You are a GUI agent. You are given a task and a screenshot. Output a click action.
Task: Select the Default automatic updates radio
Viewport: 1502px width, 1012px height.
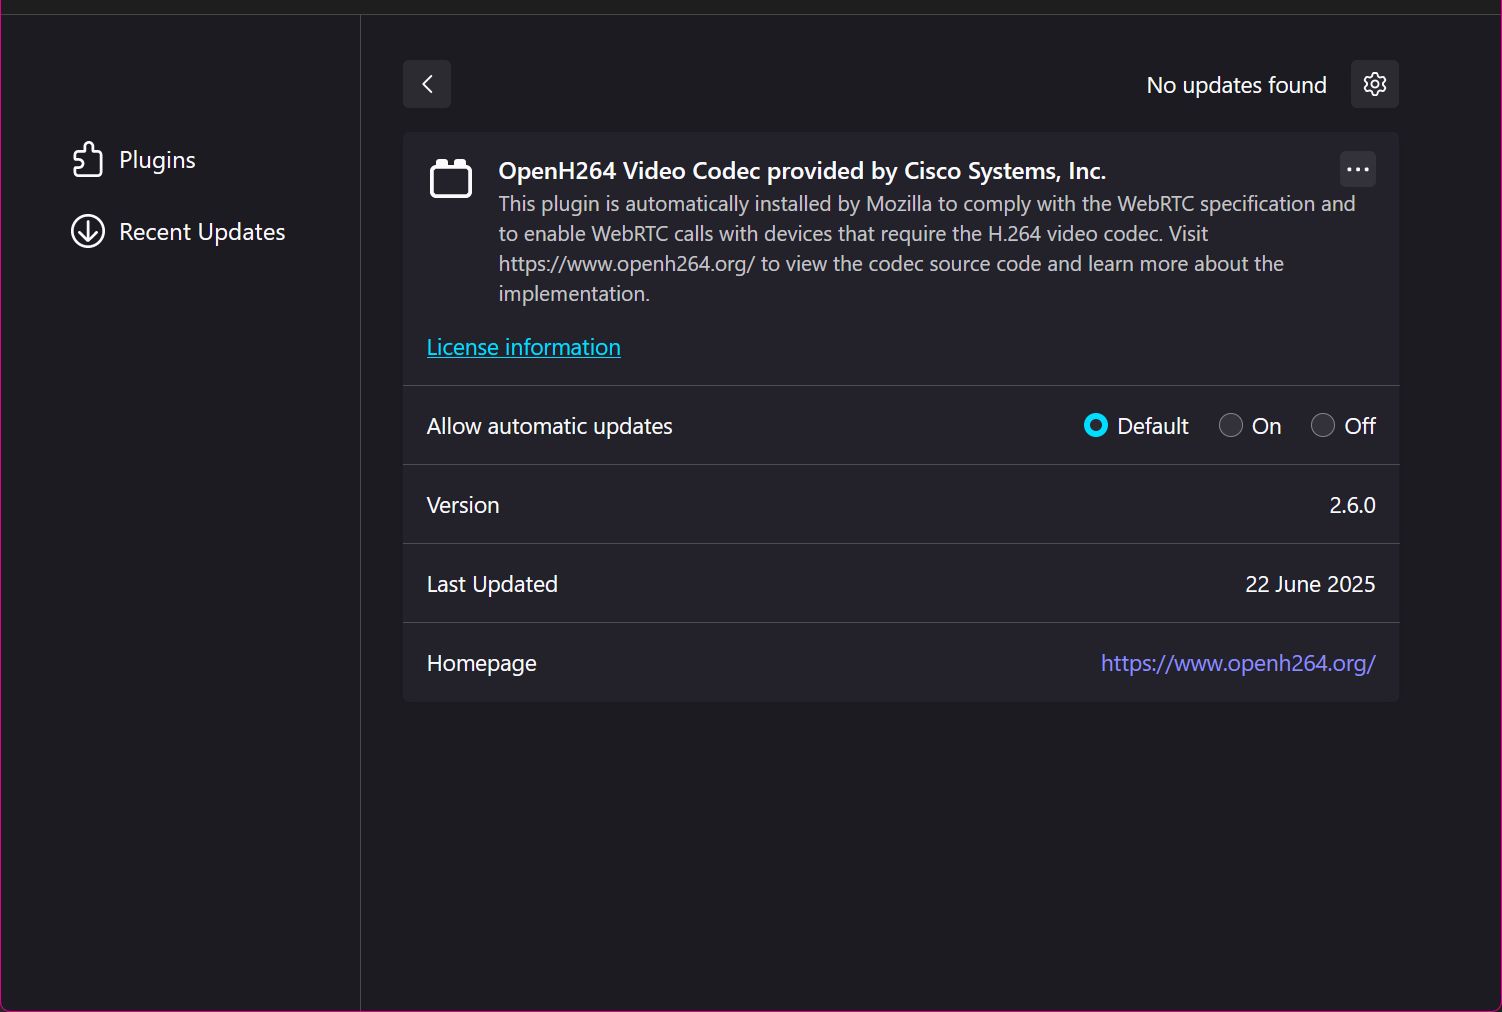[x=1096, y=426]
